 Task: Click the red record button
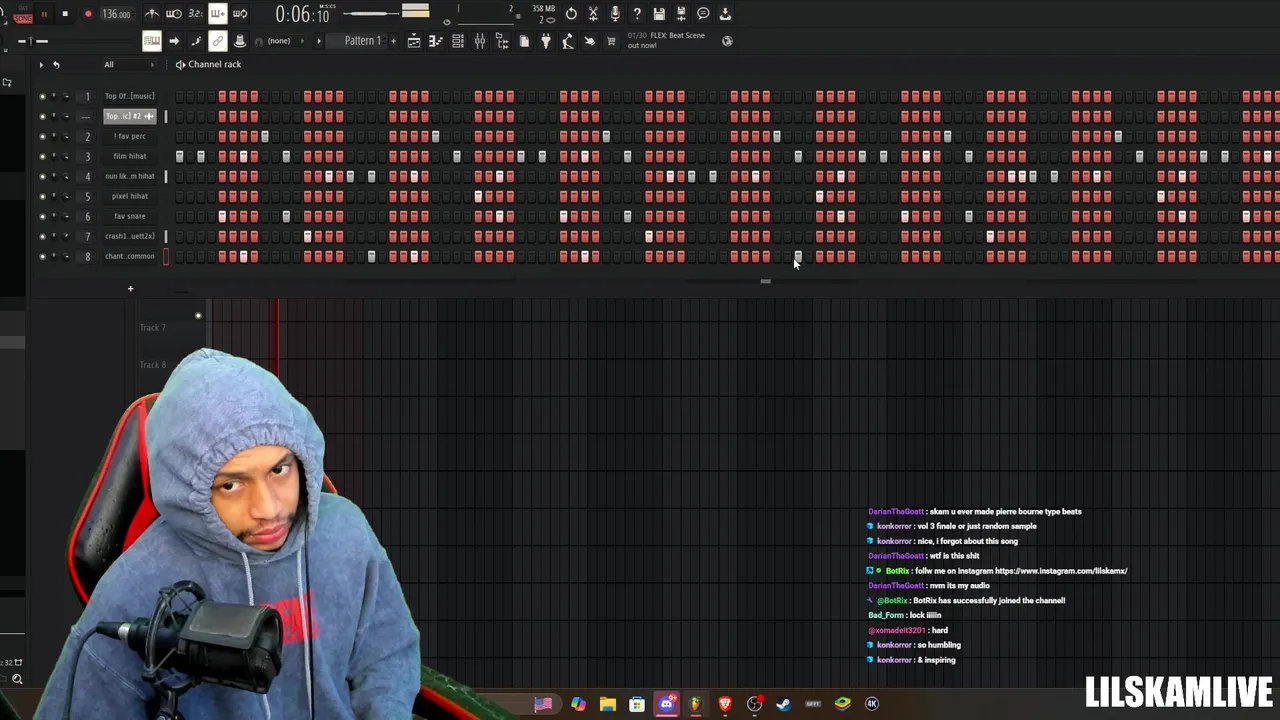pyautogui.click(x=88, y=14)
